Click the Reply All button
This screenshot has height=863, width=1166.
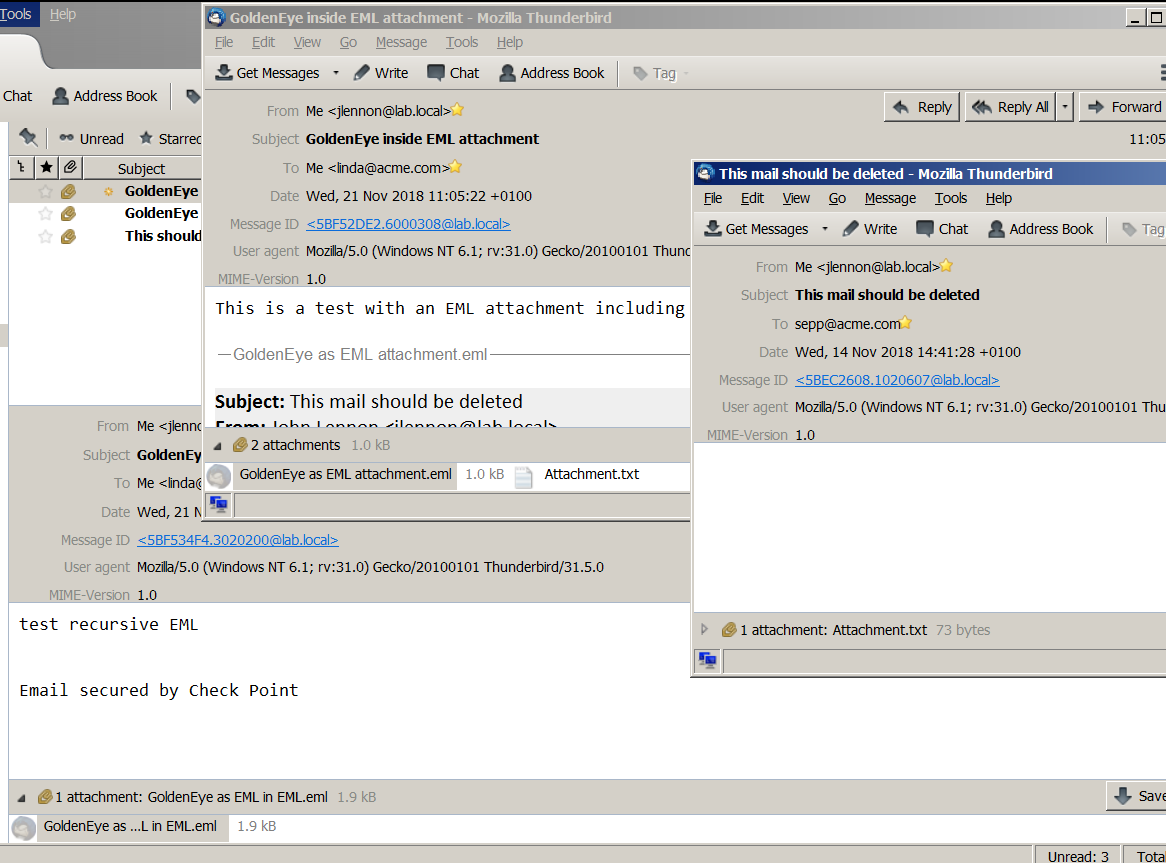pyautogui.click(x=1011, y=107)
